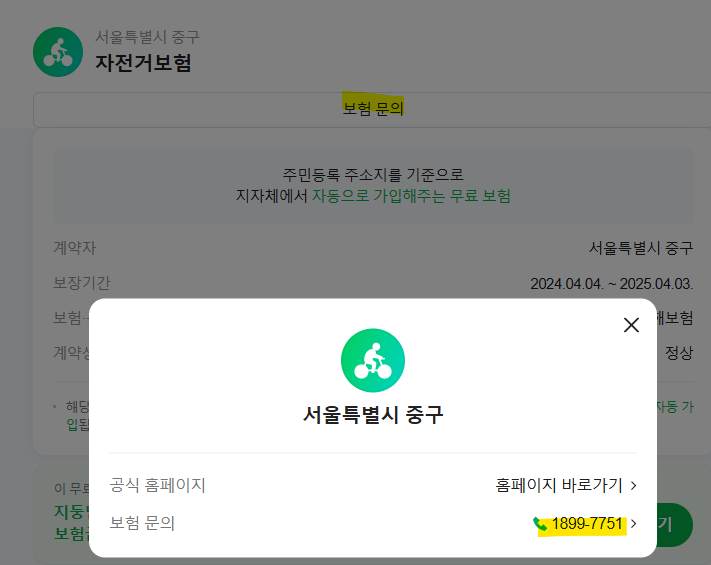Call the insurance inquiry number 1899-7751
This screenshot has width=711, height=565.
click(x=587, y=524)
